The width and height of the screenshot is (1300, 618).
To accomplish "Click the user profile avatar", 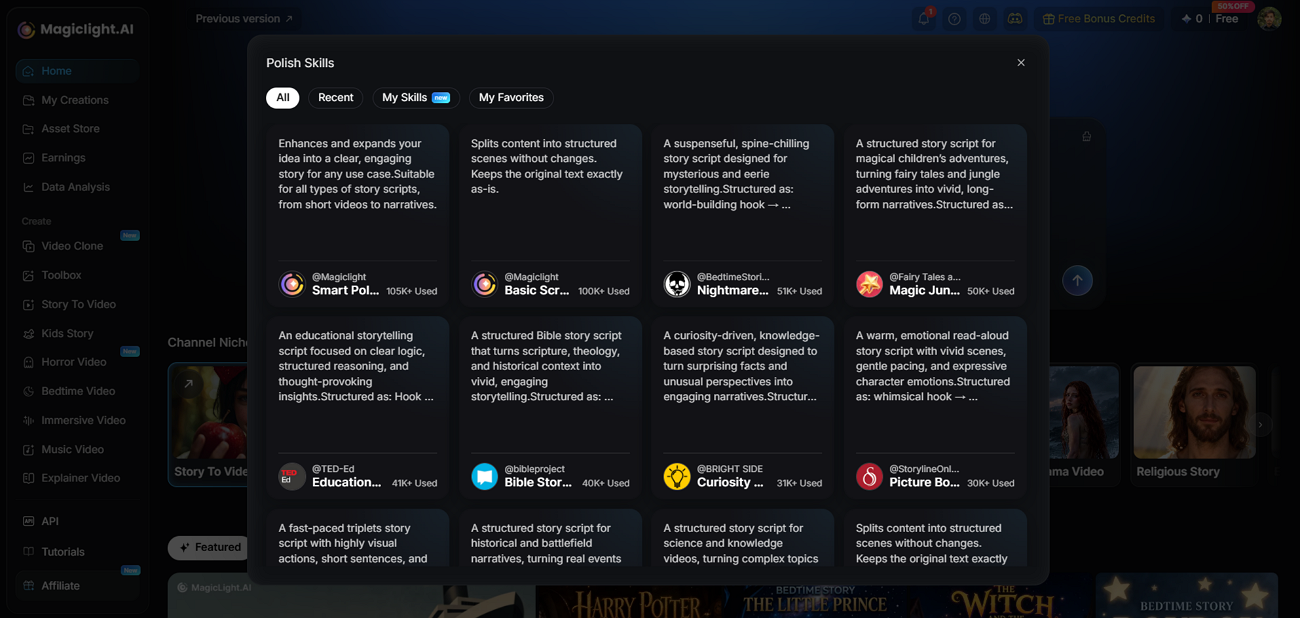I will click(1269, 19).
